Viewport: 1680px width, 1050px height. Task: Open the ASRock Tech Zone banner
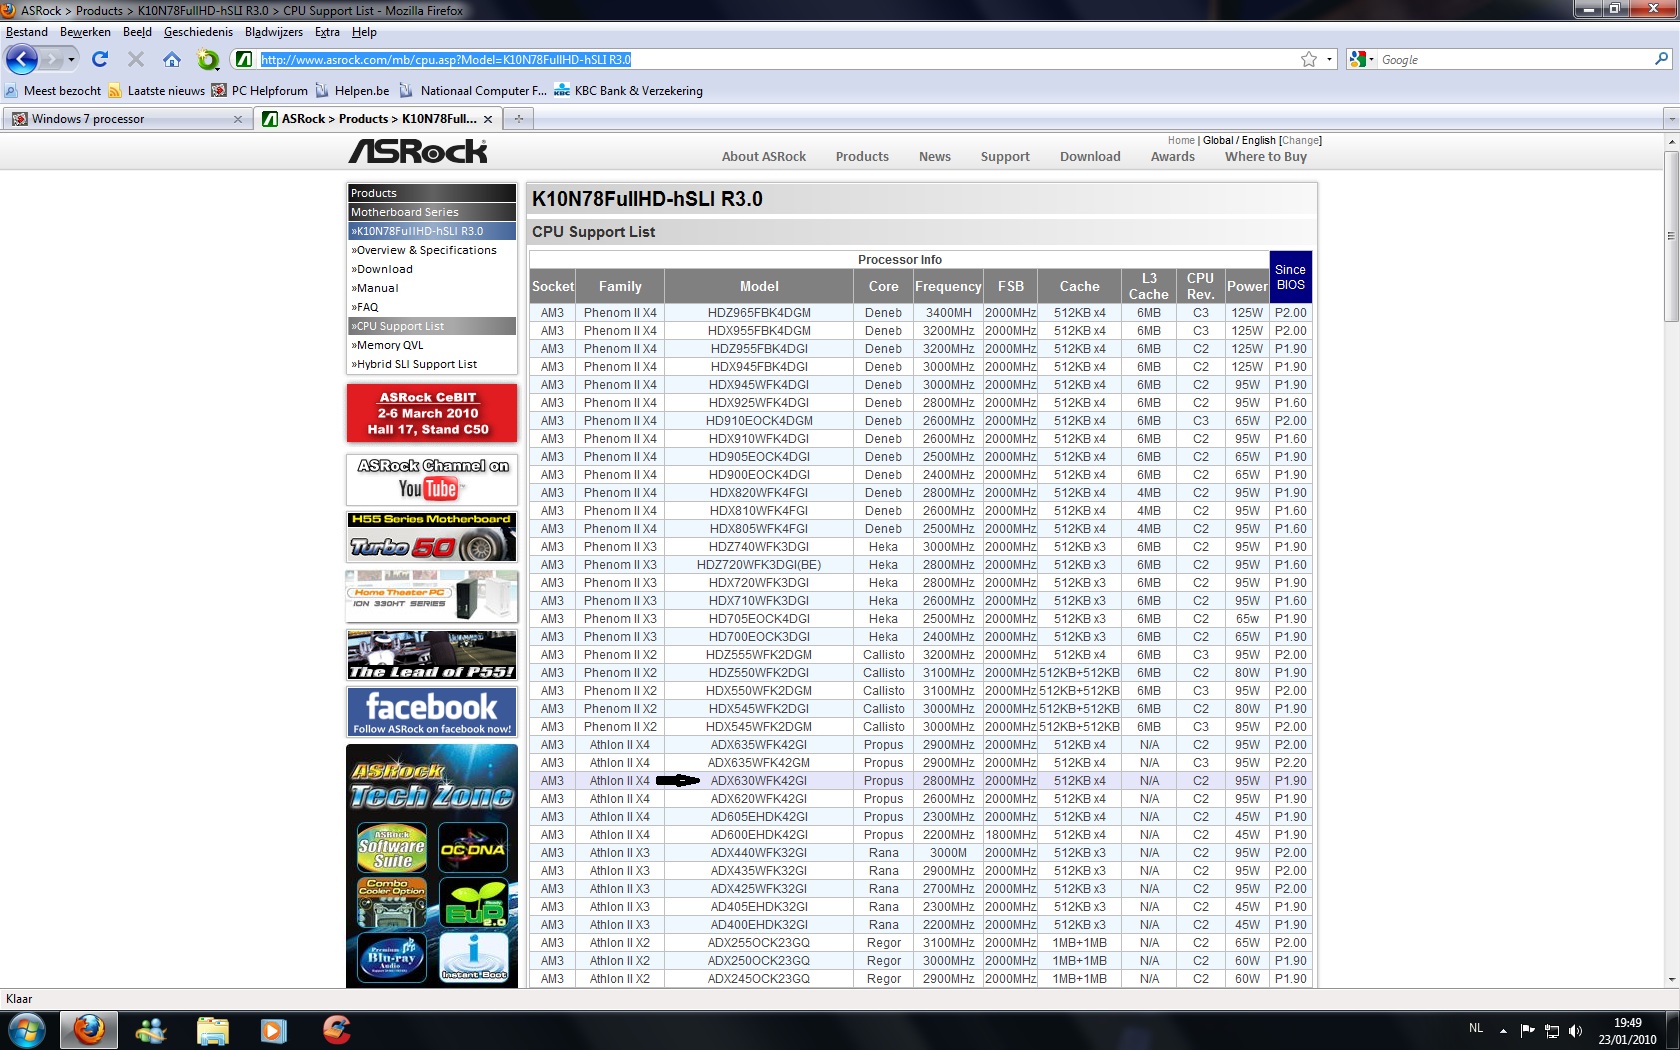[432, 783]
